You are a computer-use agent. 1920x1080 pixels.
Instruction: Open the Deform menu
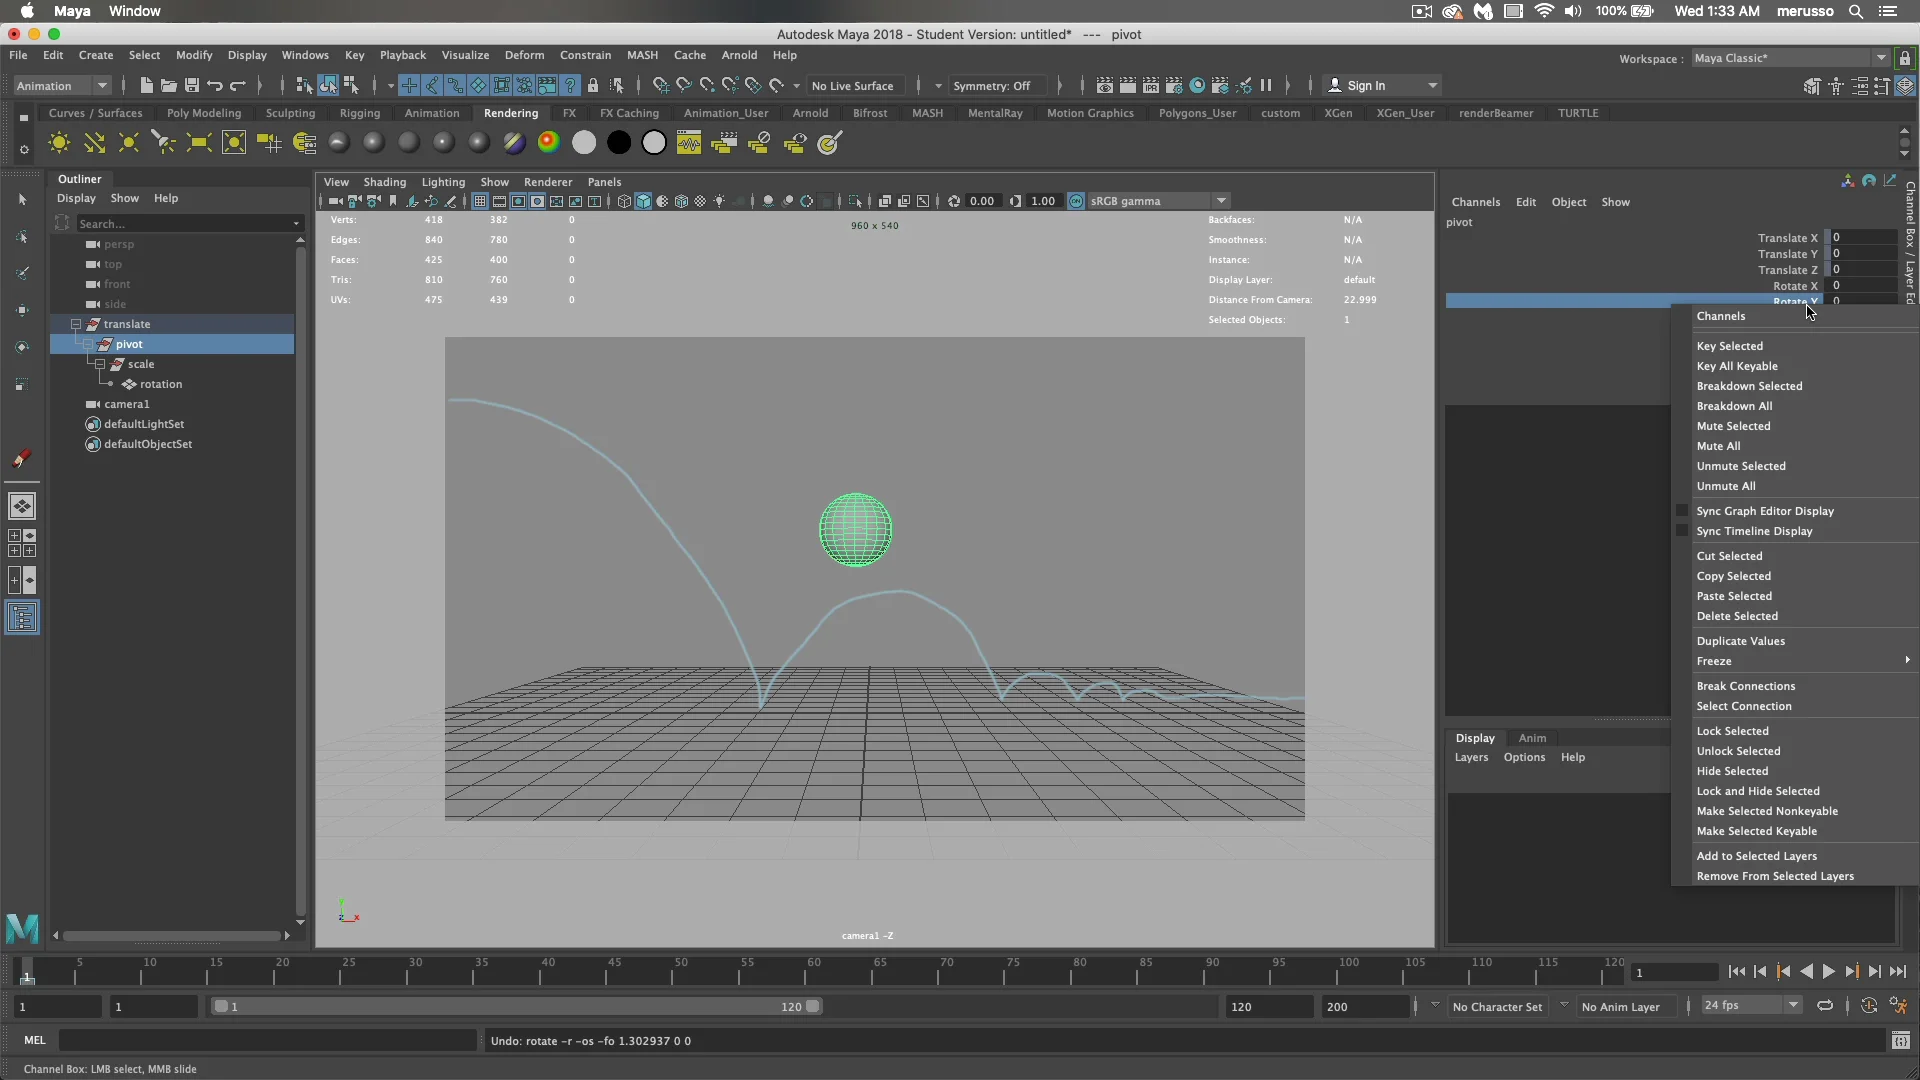tap(524, 55)
